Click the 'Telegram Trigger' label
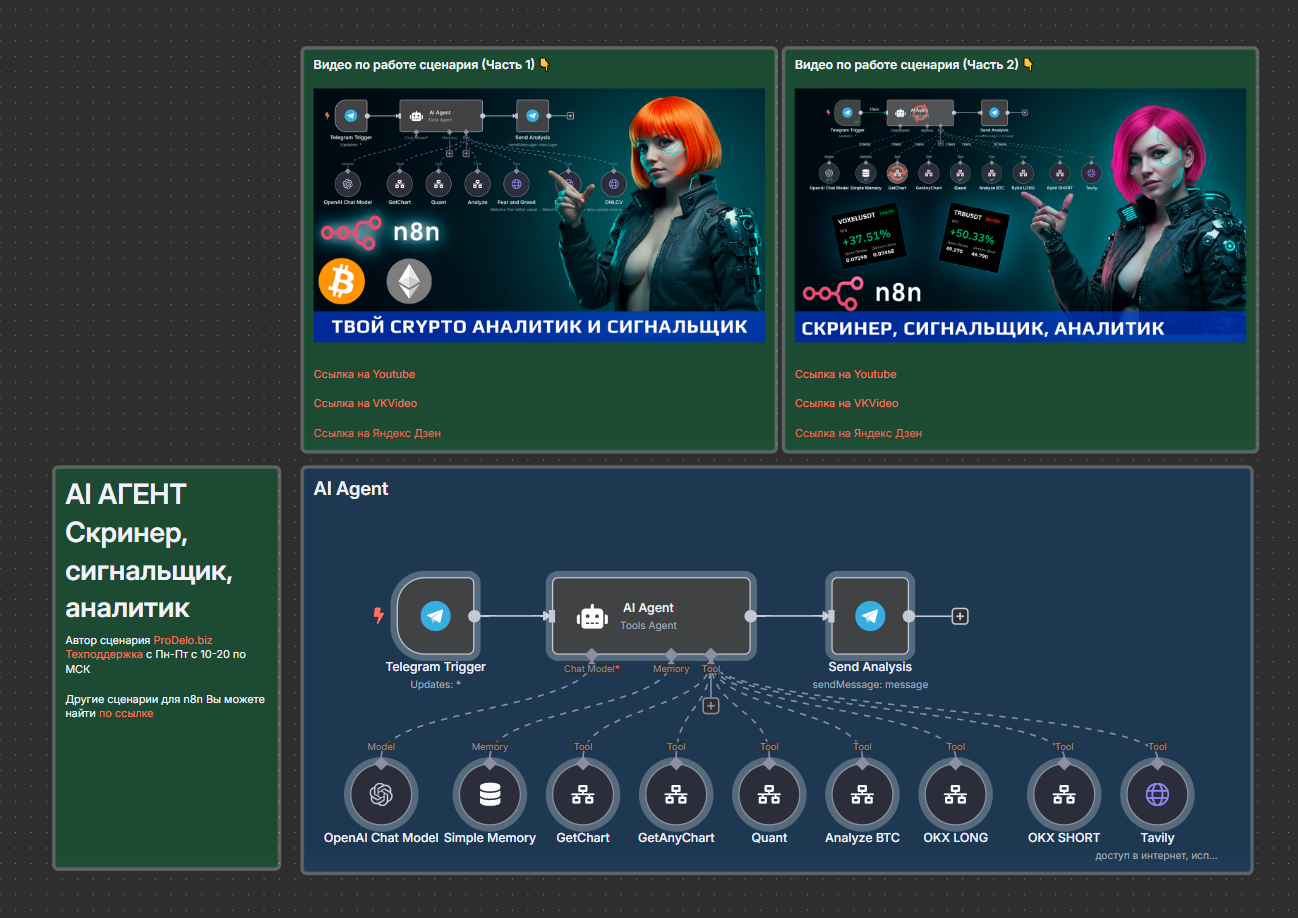Image resolution: width=1298 pixels, height=918 pixels. tap(436, 667)
